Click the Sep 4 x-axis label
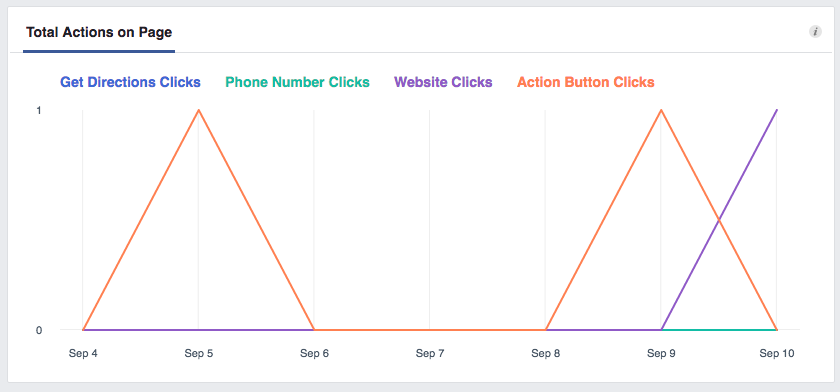840x392 pixels. click(83, 353)
